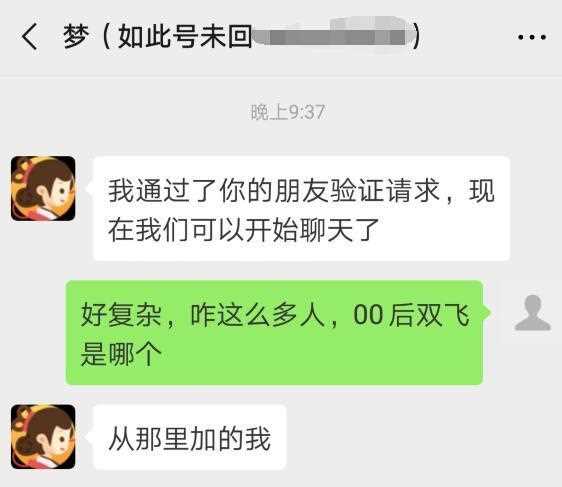Open the three-dots chat options menu
Screen dimensions: 562x487
pos(532,37)
